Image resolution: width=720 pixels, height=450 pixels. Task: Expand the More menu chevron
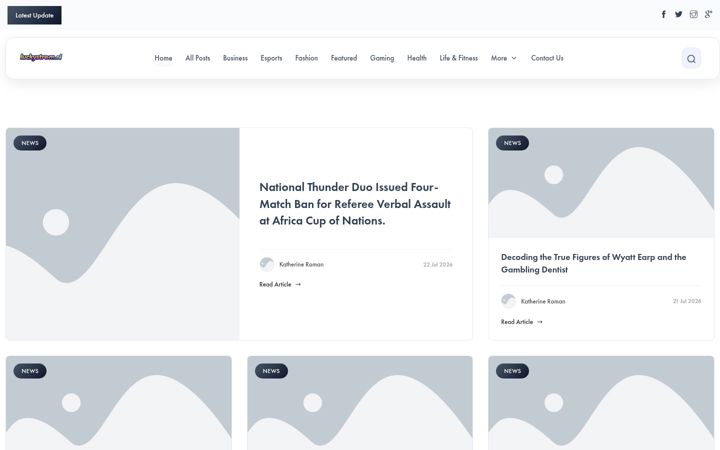[514, 58]
